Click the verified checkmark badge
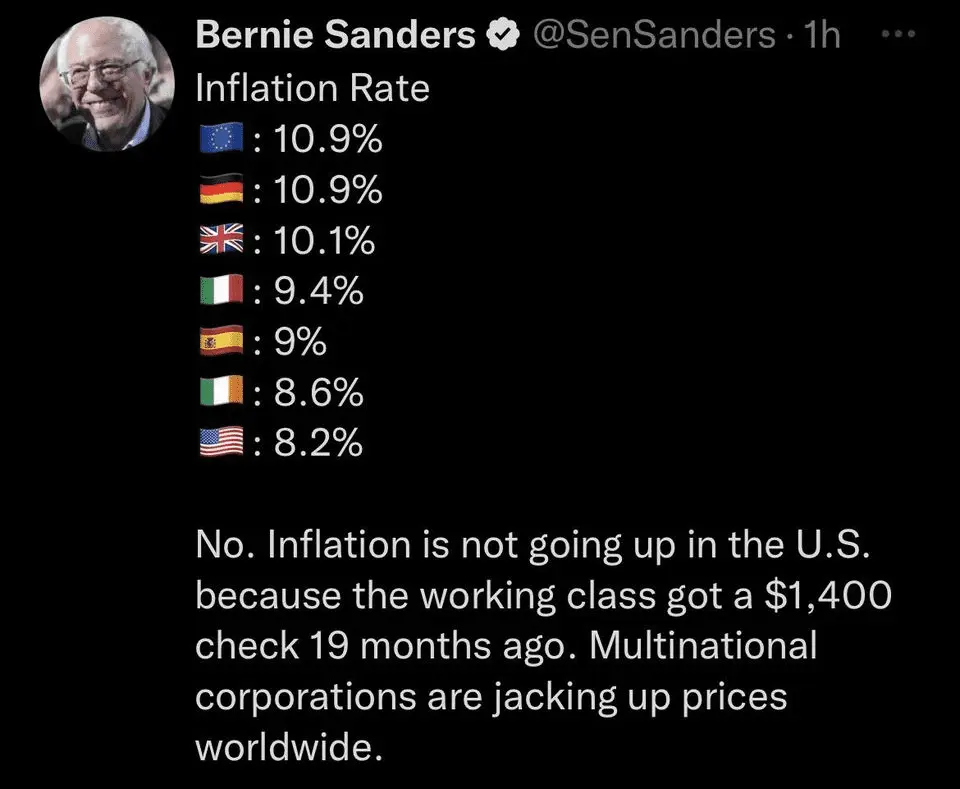This screenshot has width=960, height=789. point(500,37)
